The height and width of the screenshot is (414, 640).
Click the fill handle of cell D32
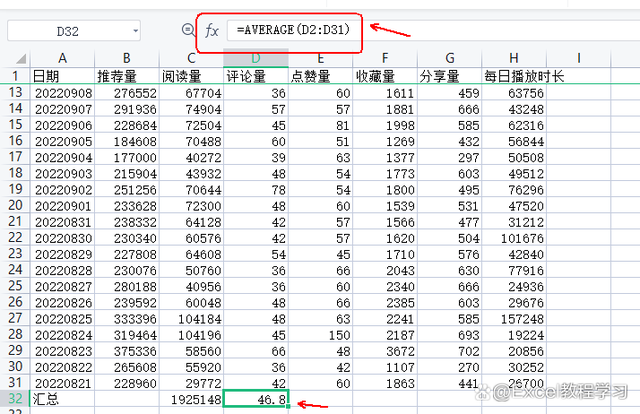[288, 406]
